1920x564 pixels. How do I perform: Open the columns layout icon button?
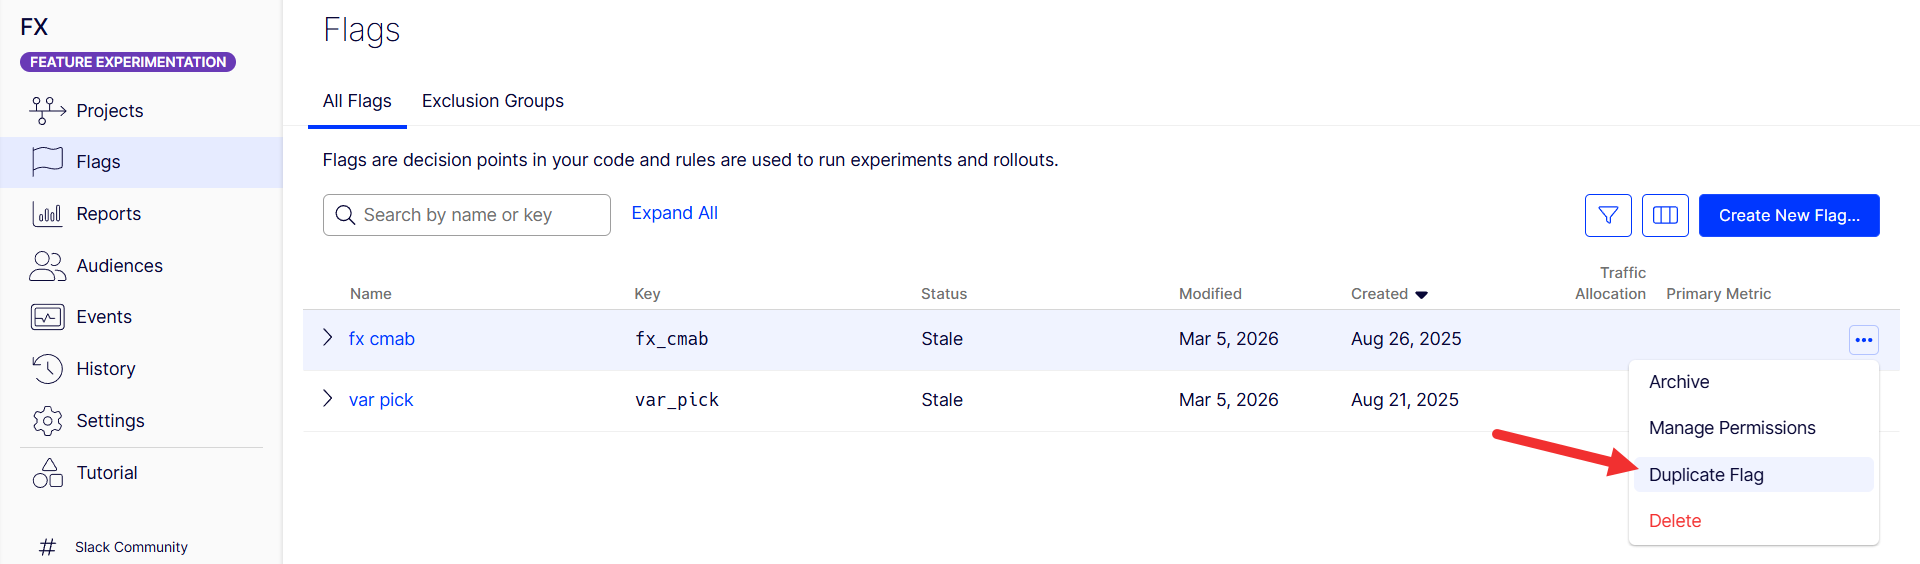point(1665,215)
